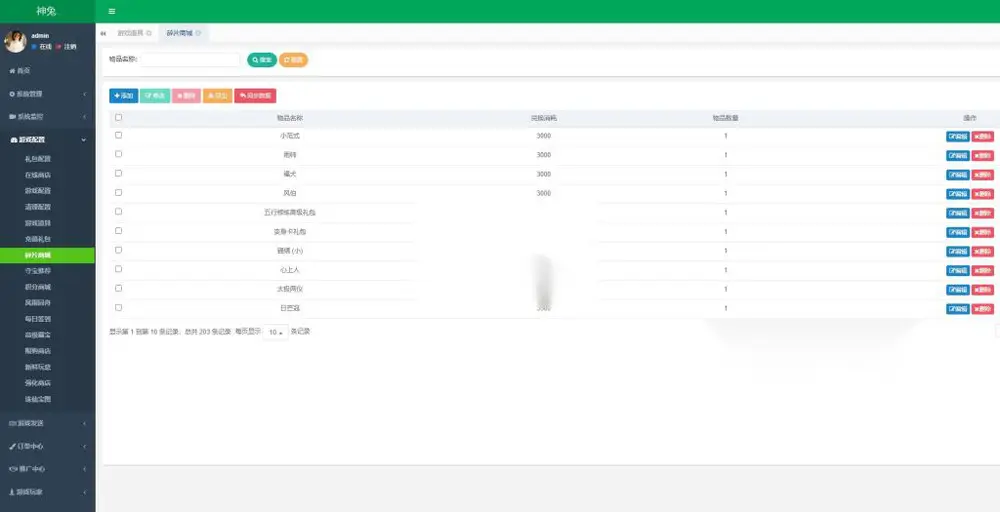Open 在线商店 in the sidebar
Screen dimensions: 1000x512
coord(38,175)
